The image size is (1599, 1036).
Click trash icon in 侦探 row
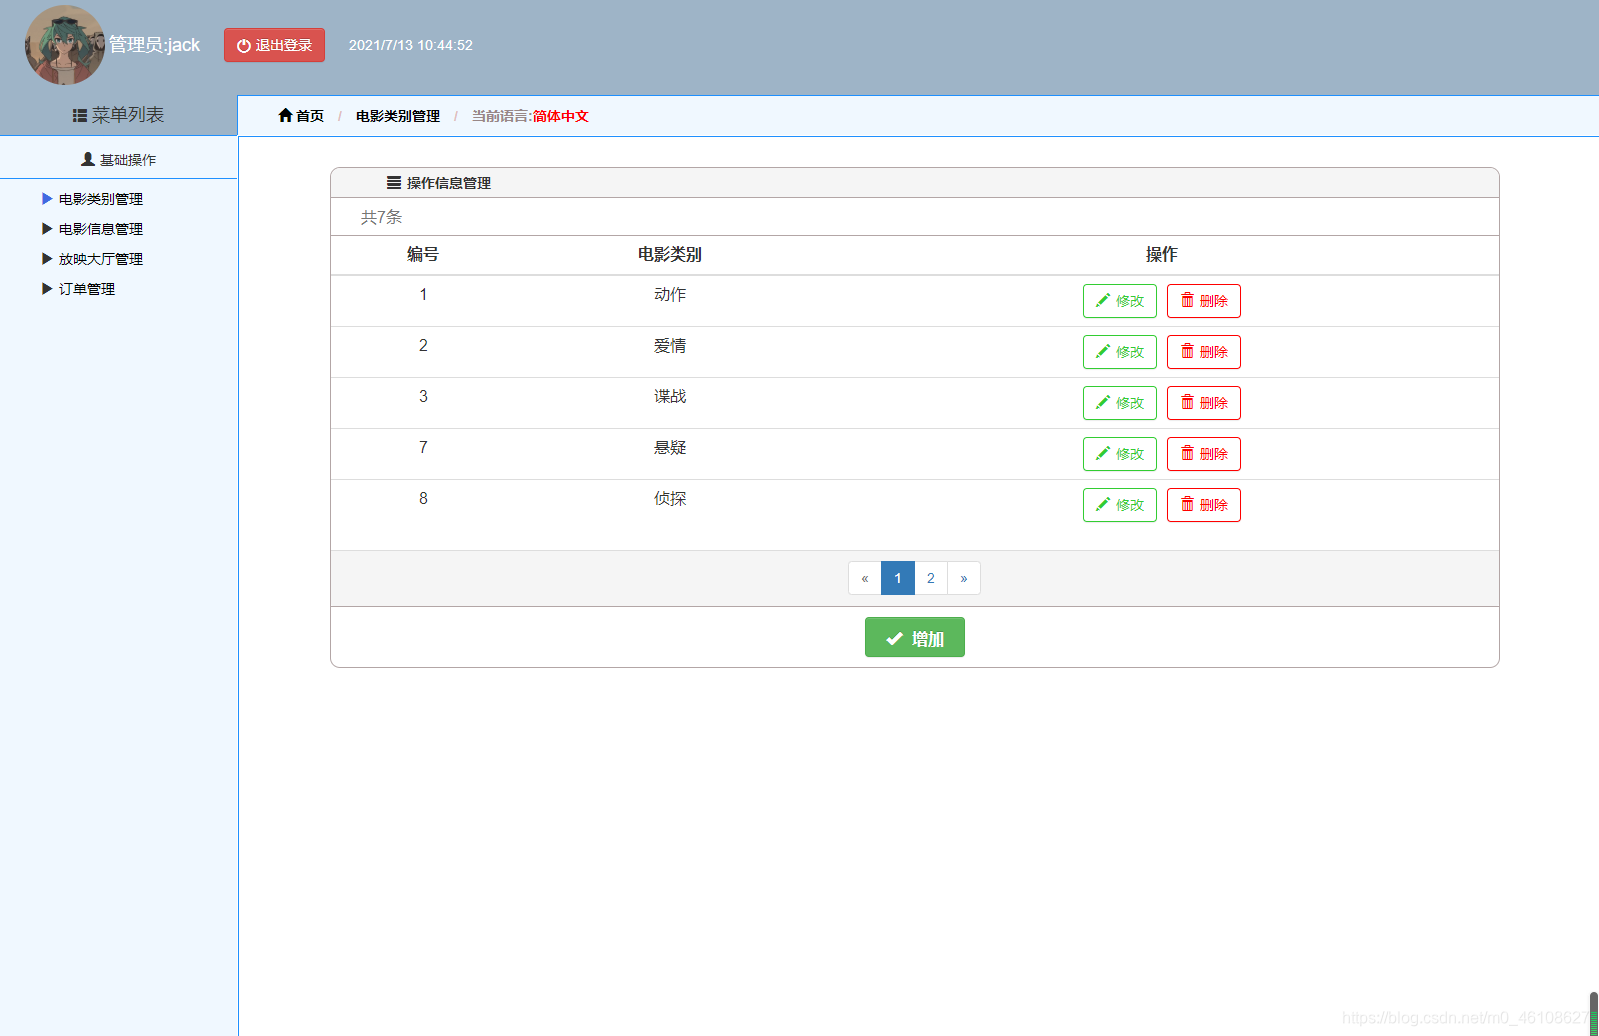(x=1187, y=504)
